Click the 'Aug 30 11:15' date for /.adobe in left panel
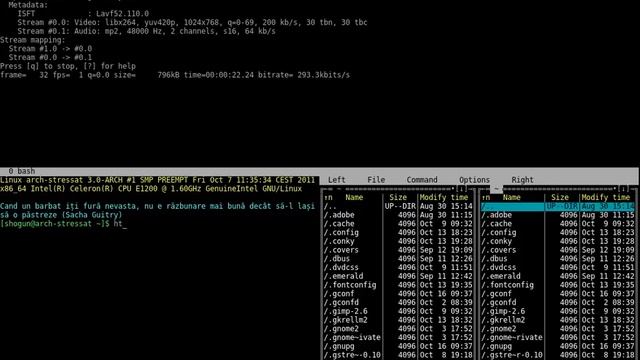 pyautogui.click(x=446, y=215)
